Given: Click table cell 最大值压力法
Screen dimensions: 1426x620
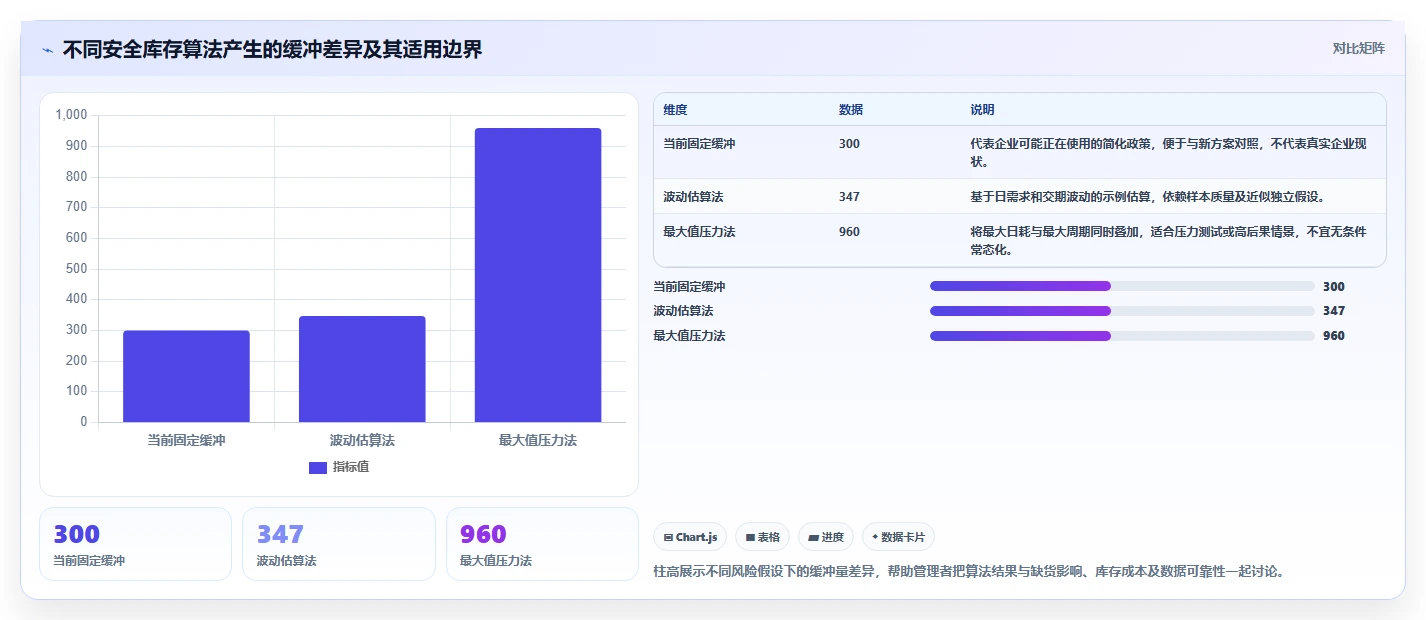Looking at the screenshot, I should pos(699,232).
